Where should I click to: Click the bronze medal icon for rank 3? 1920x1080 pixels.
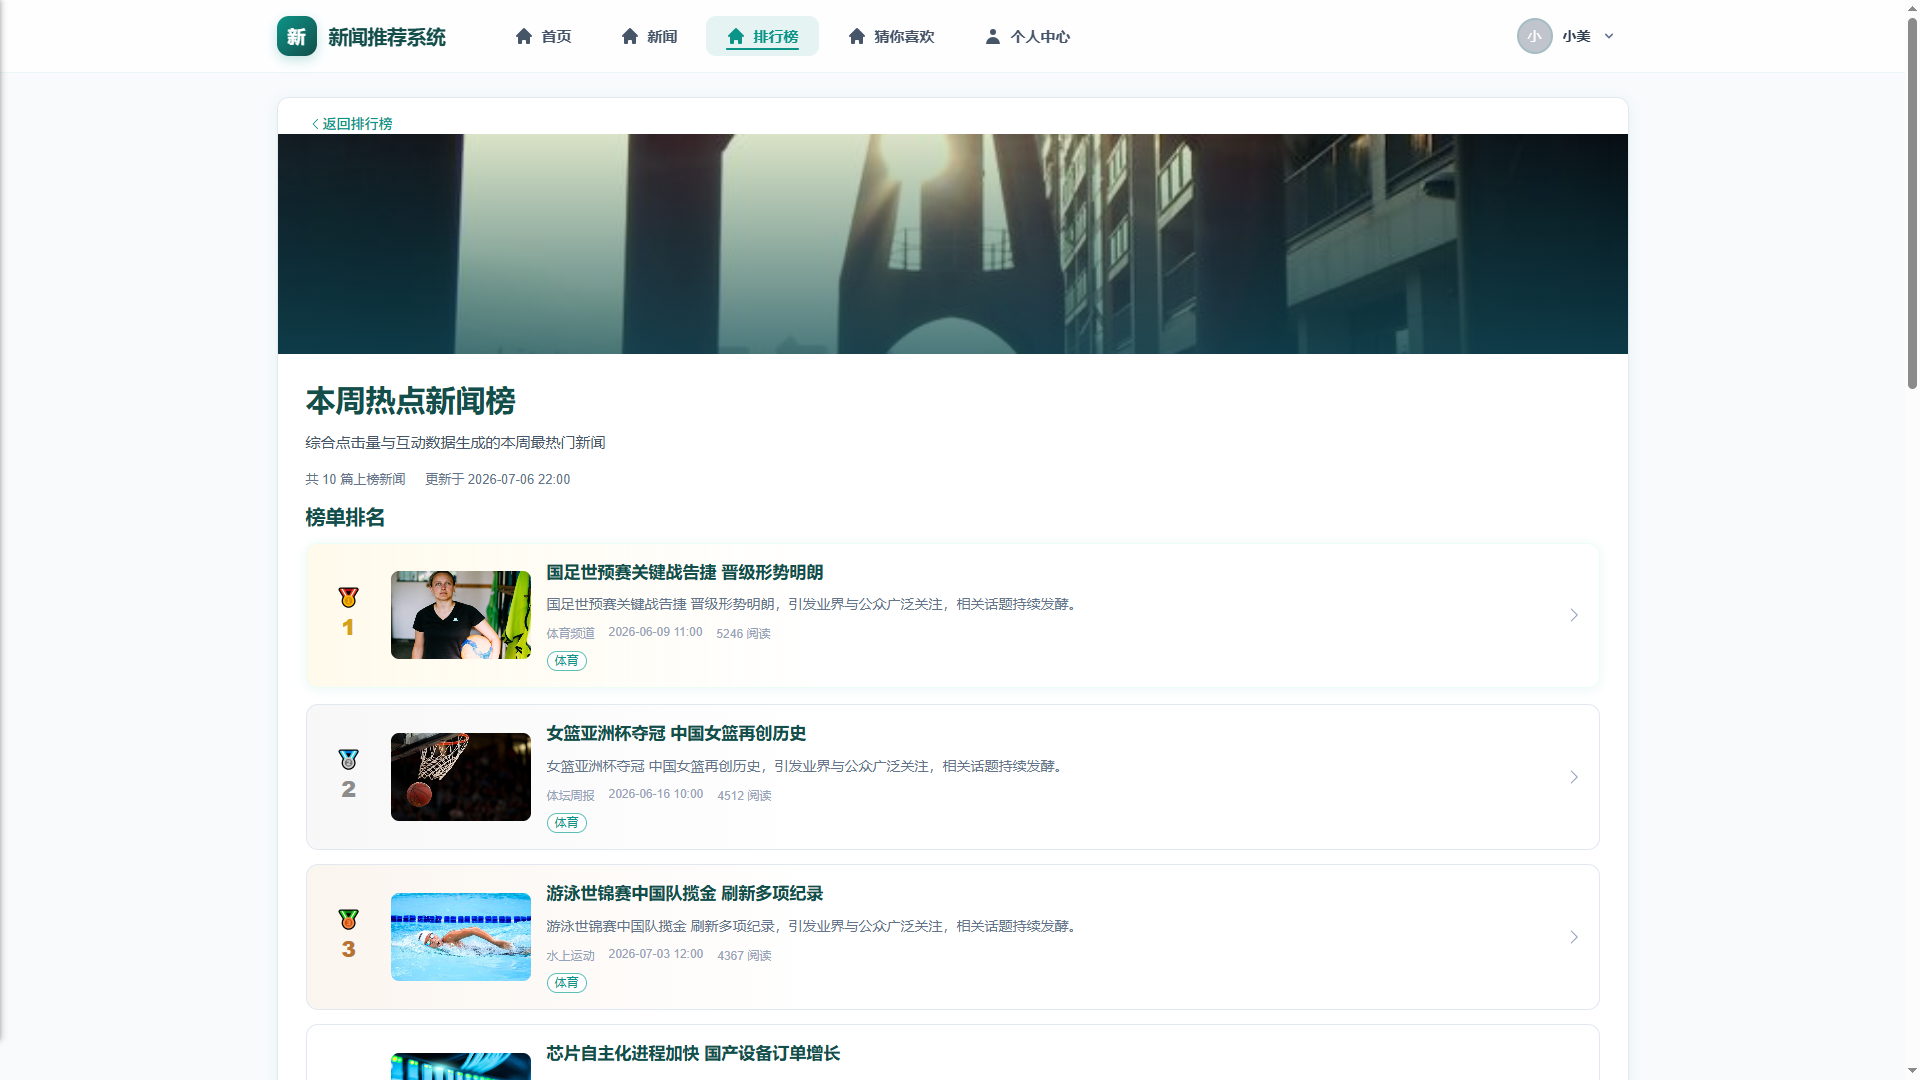[348, 920]
